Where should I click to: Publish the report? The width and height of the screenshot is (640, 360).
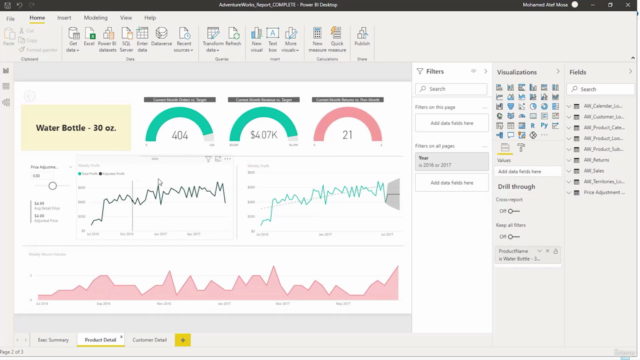362,37
